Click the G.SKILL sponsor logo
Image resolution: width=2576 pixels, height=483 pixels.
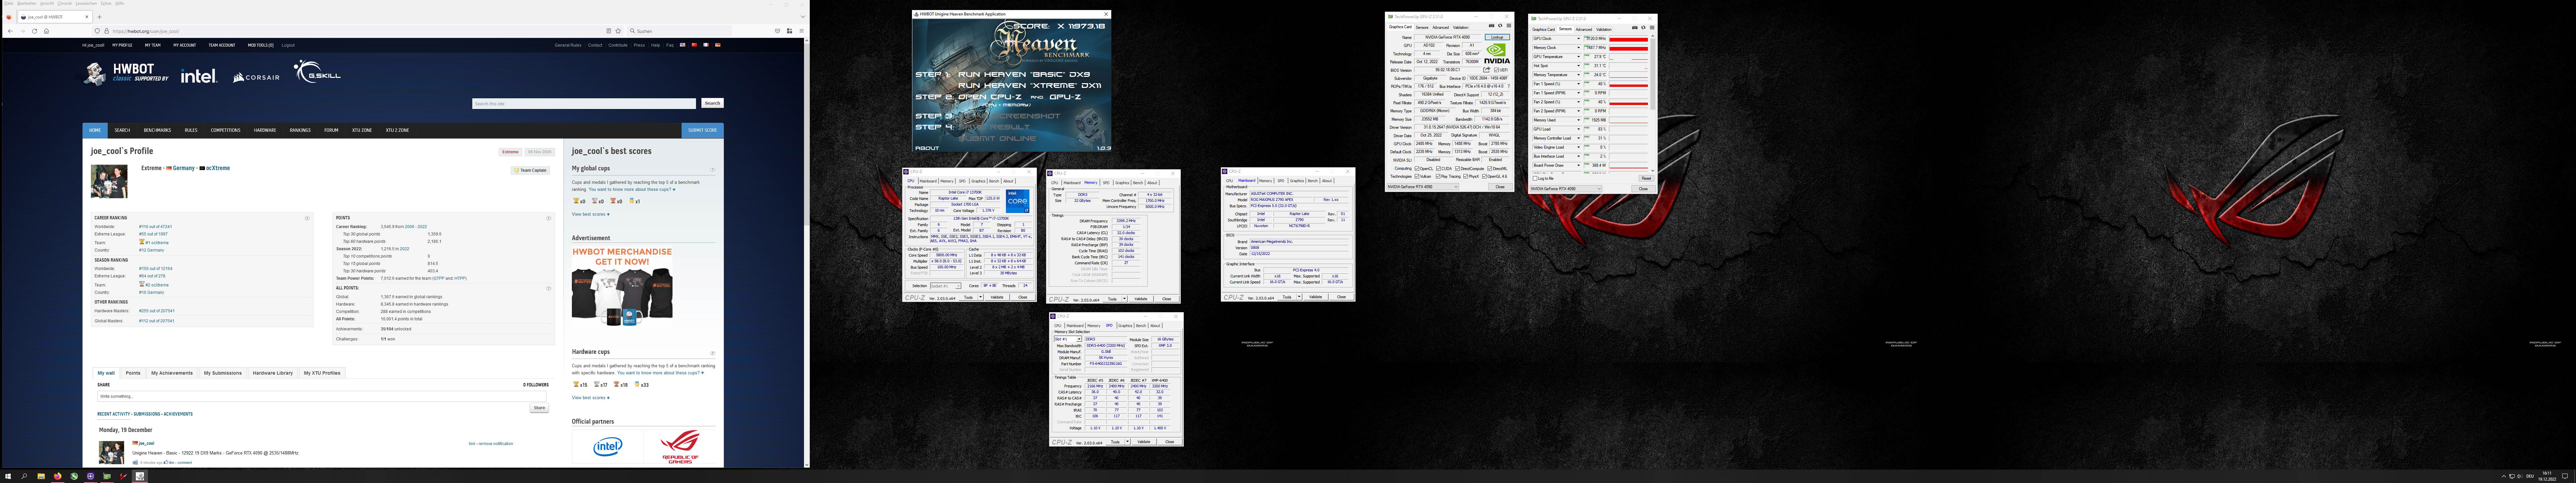(x=317, y=71)
